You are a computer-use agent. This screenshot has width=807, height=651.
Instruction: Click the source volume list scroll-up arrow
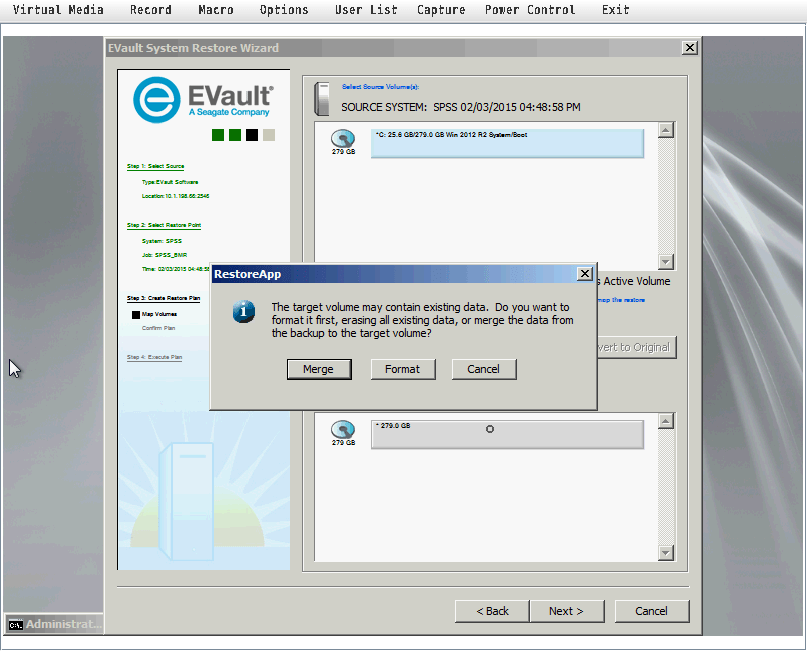[x=666, y=130]
